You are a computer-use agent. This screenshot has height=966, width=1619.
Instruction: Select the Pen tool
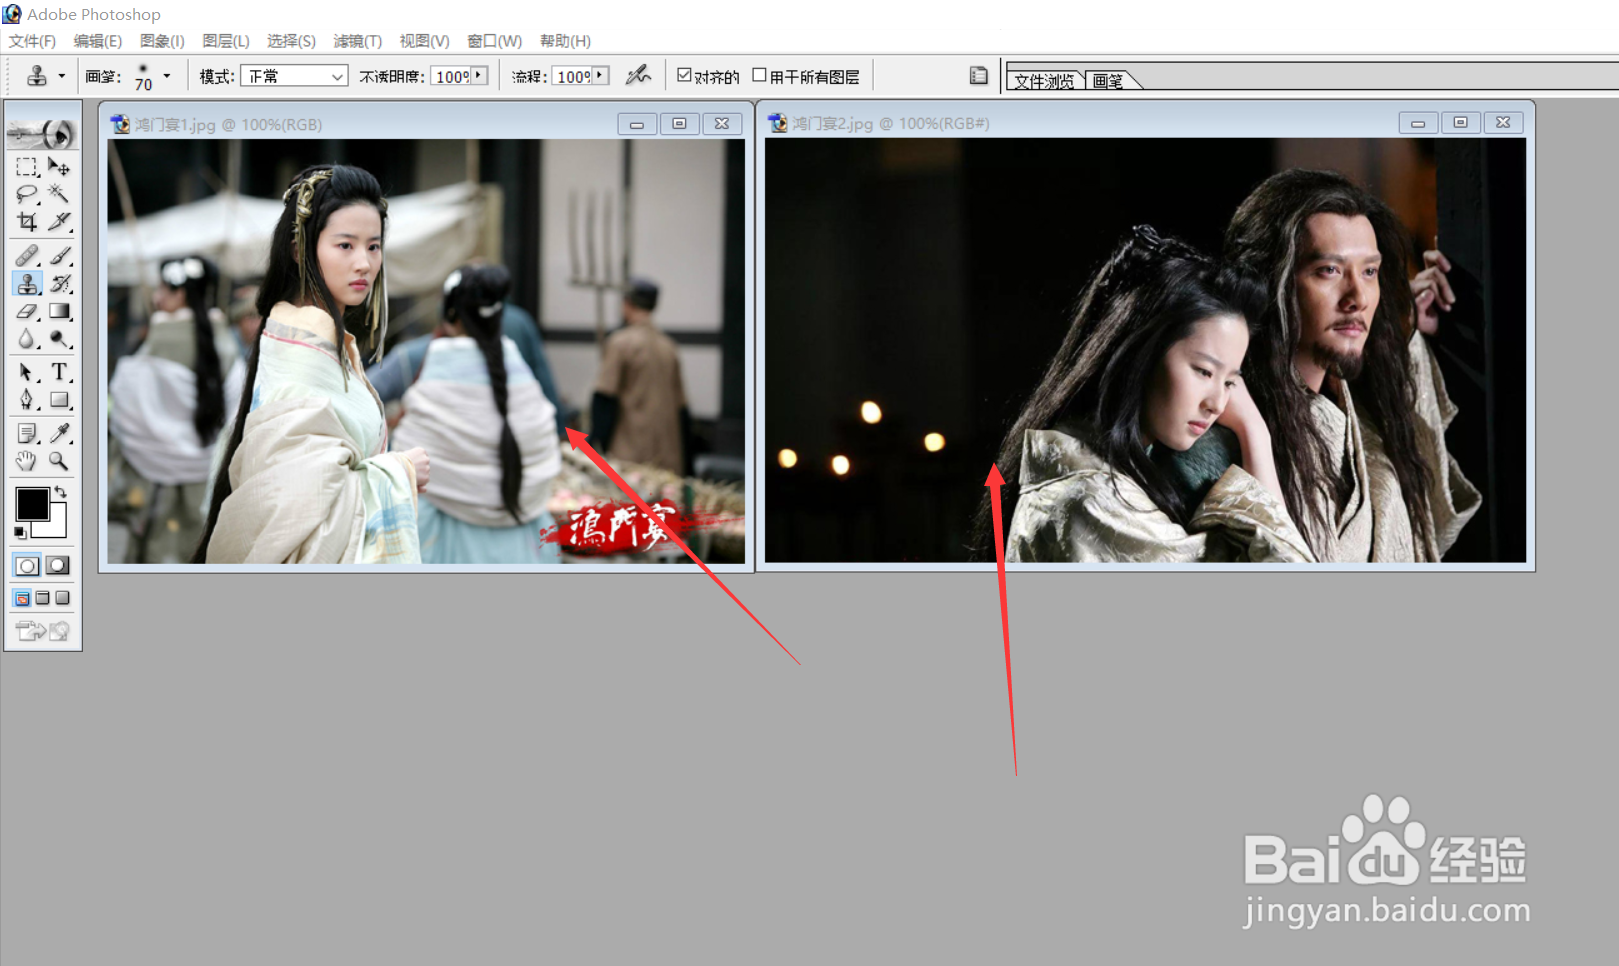(x=27, y=400)
